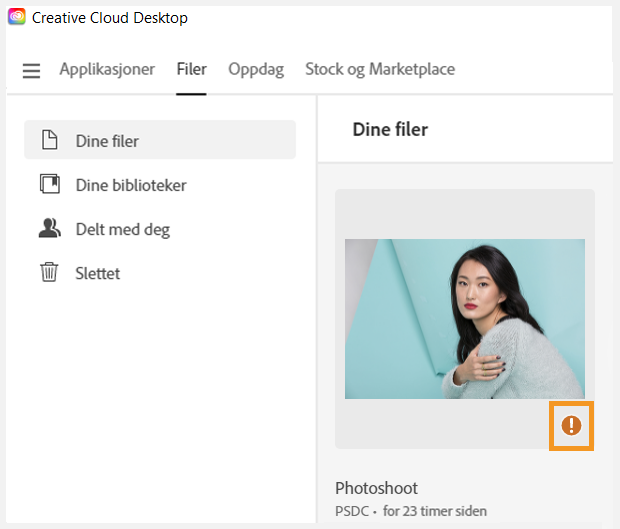620x529 pixels.
Task: Switch to the Applikasjoner tab
Action: click(107, 69)
